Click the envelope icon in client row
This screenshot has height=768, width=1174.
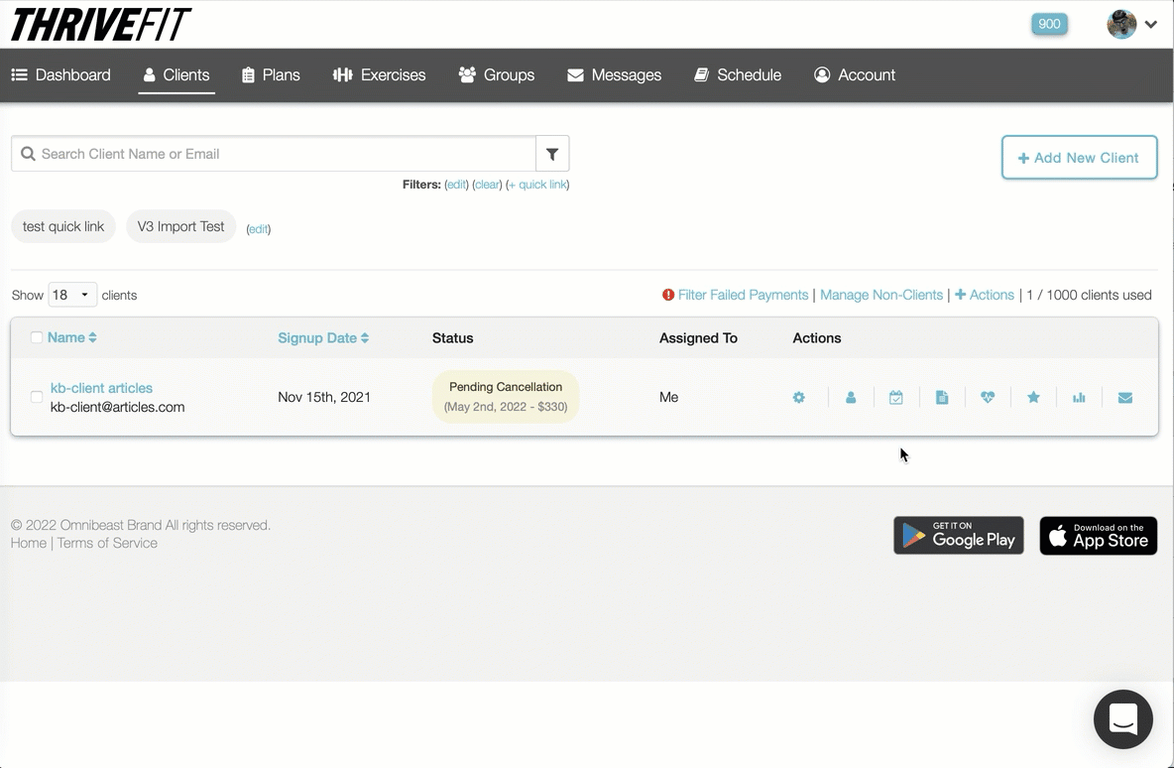pos(1125,398)
